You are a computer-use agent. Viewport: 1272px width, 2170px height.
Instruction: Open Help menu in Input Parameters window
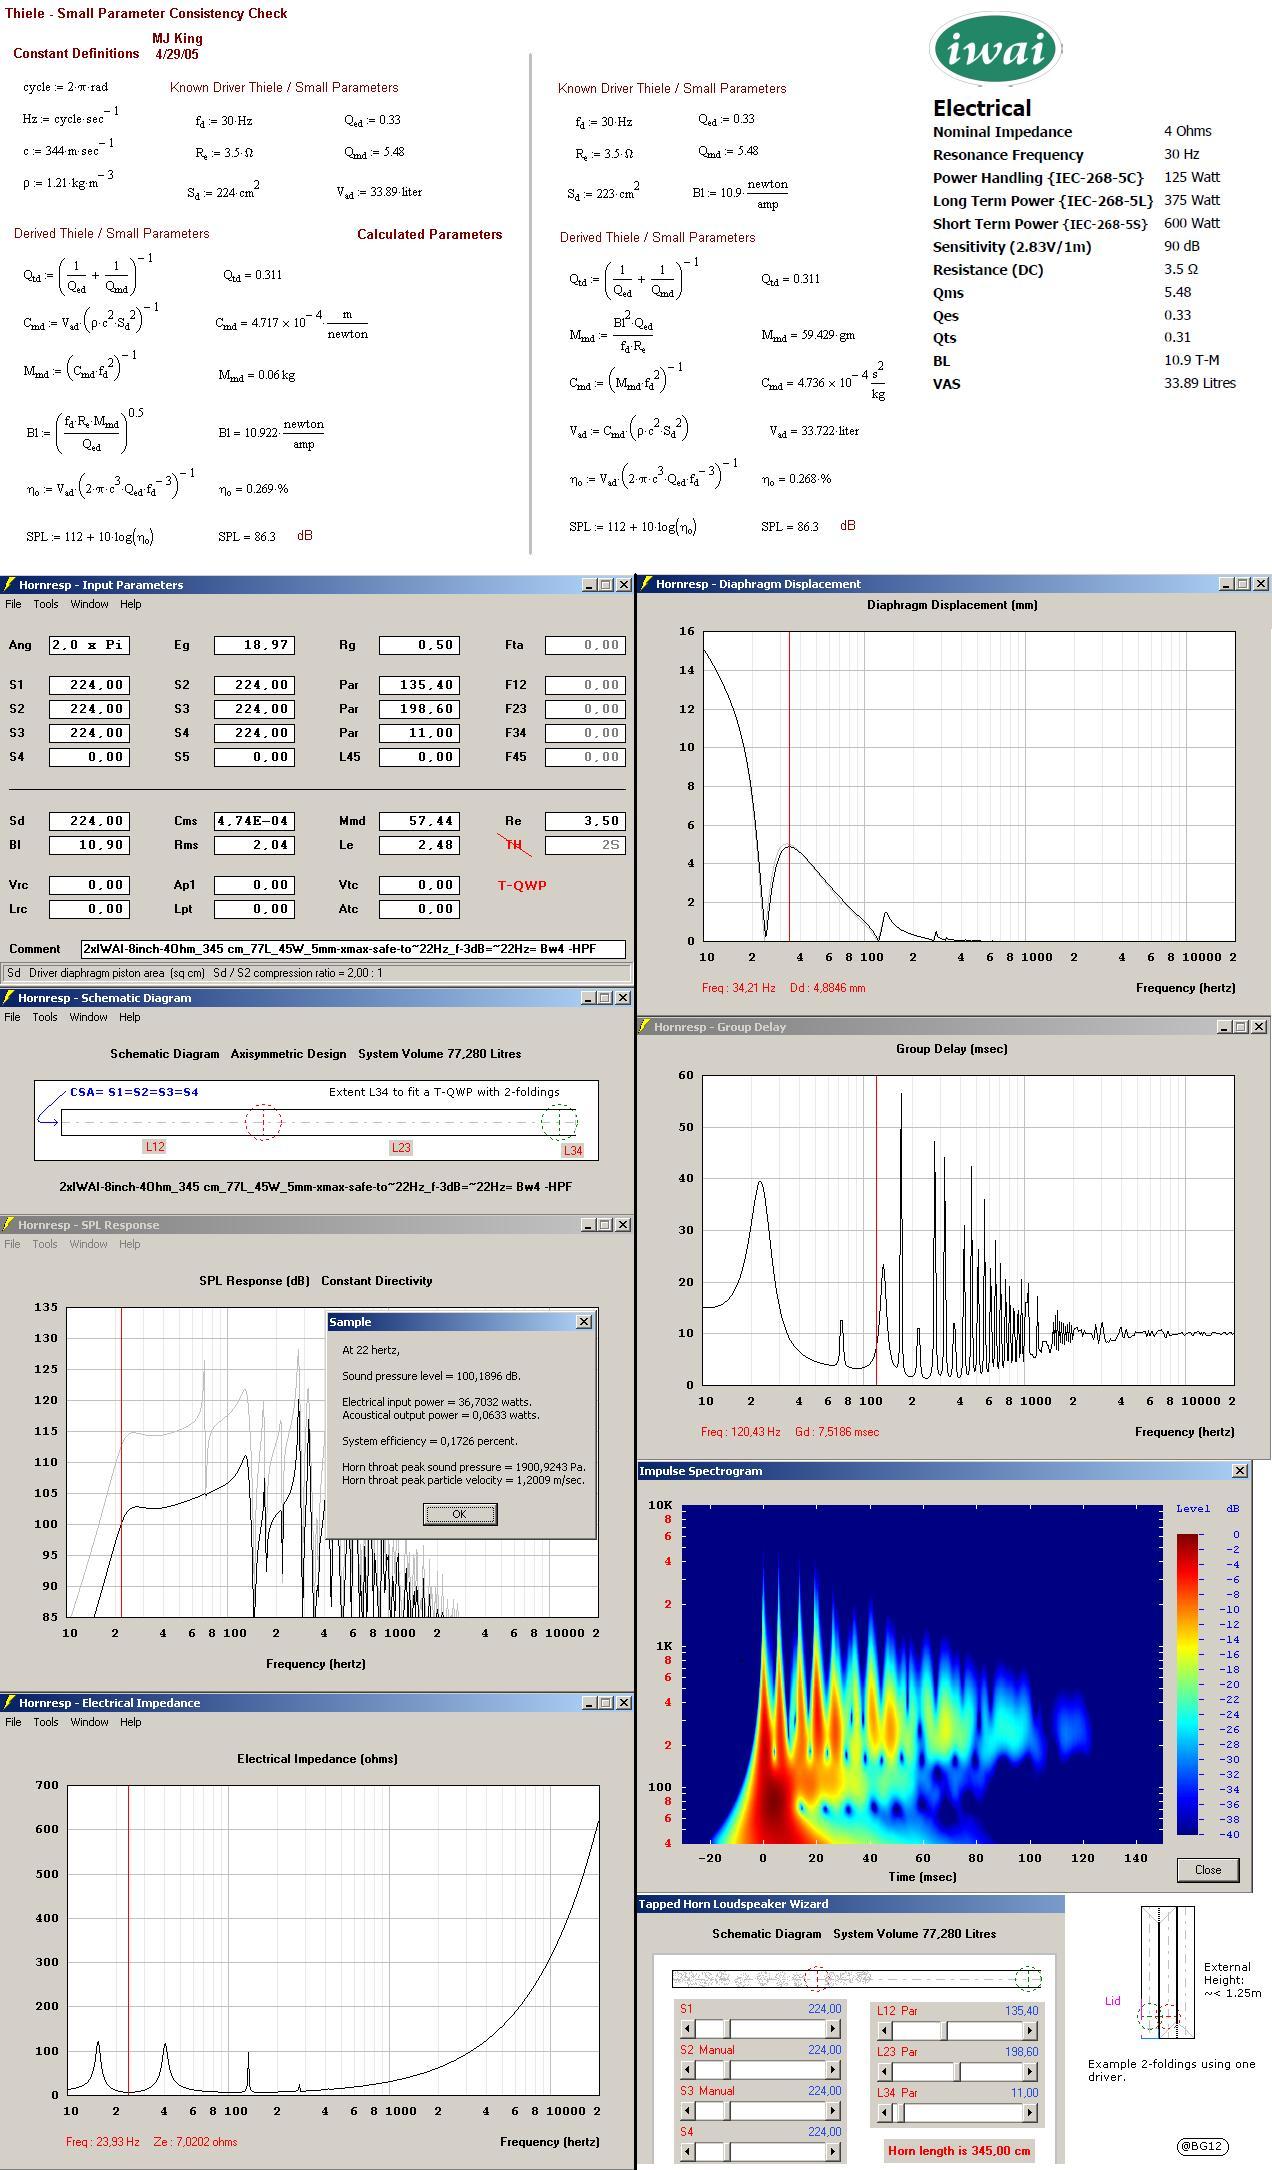click(131, 604)
